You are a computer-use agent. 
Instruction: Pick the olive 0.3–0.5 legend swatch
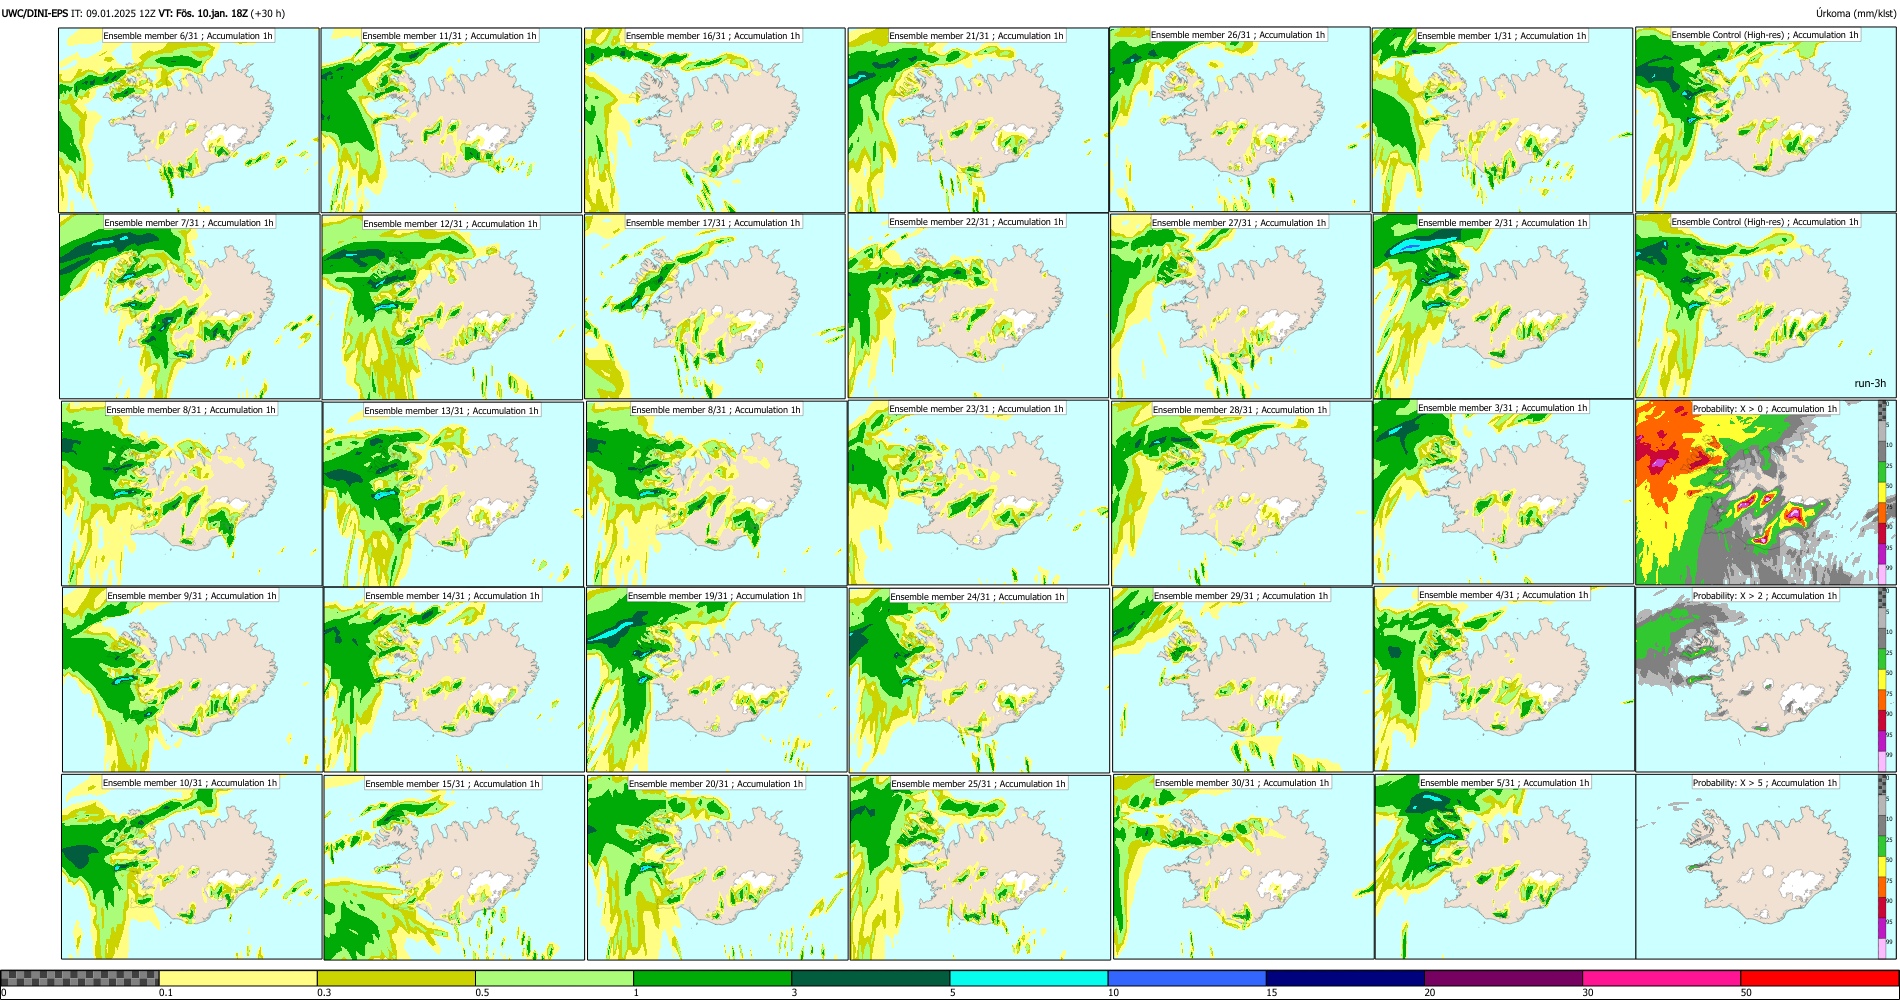(396, 978)
